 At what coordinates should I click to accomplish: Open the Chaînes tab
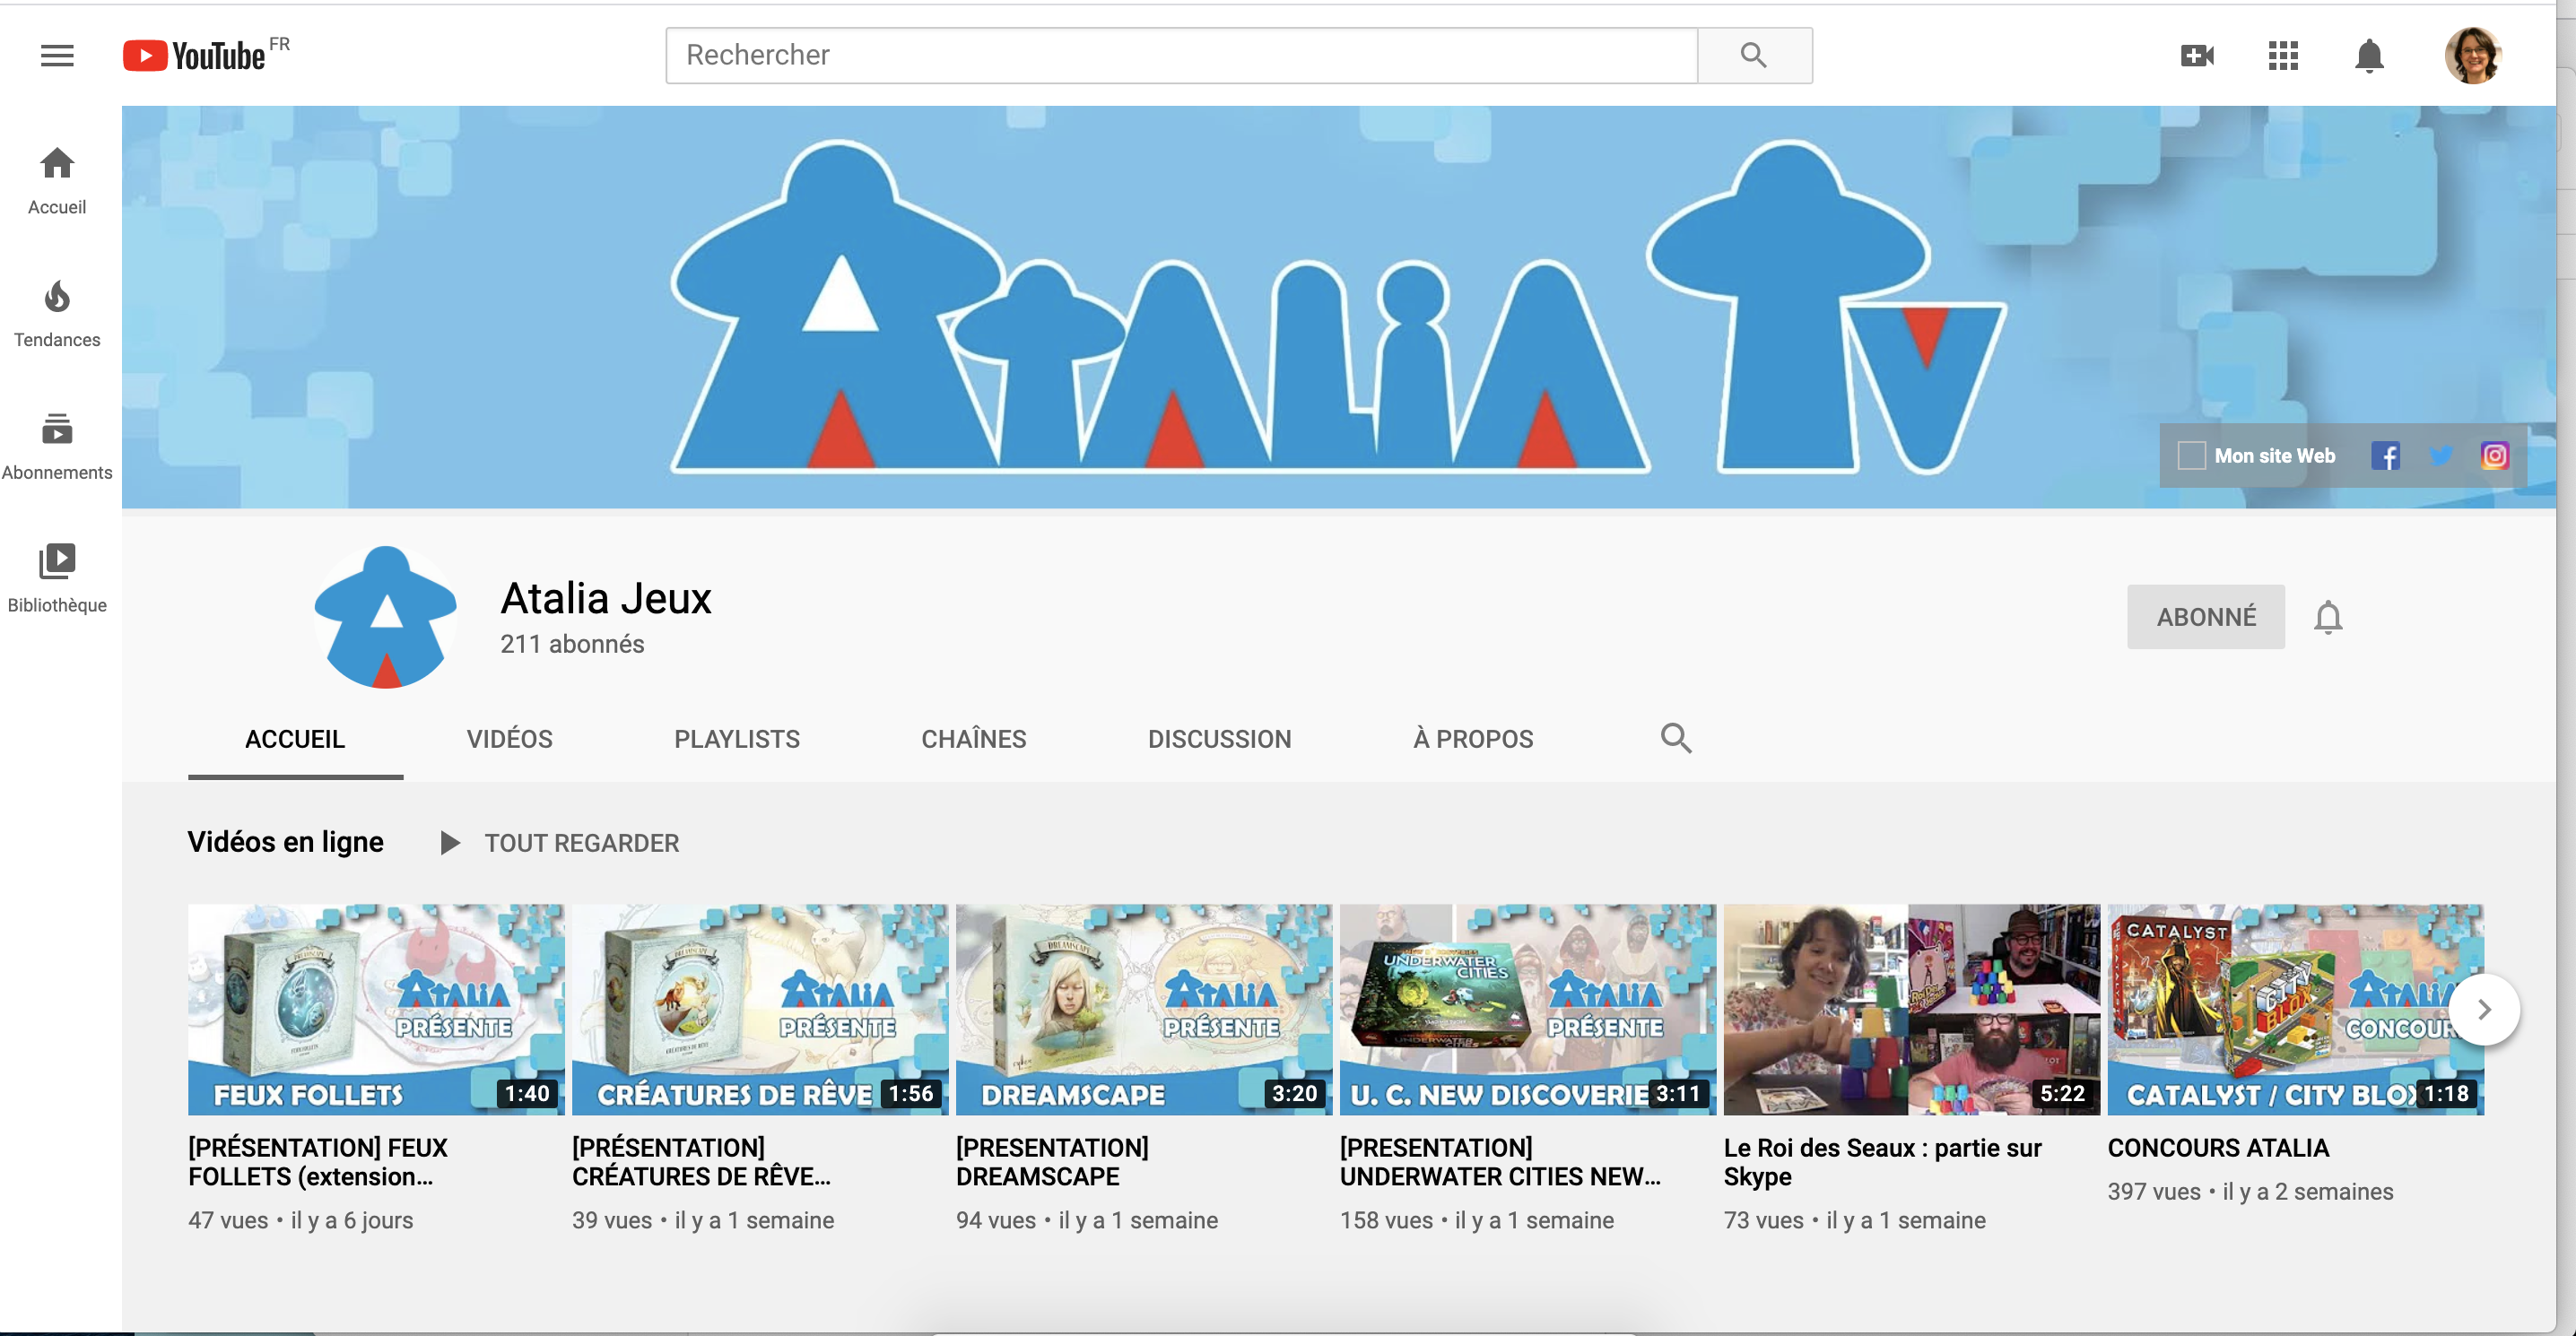click(973, 739)
